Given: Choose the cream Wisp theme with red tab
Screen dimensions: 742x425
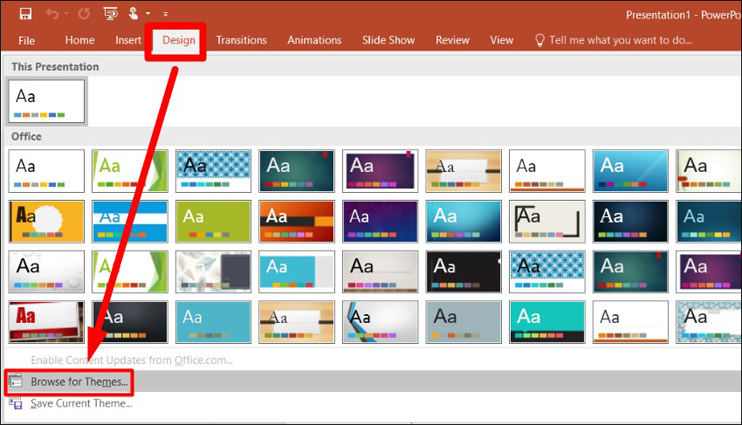Looking at the screenshot, I should click(x=708, y=171).
